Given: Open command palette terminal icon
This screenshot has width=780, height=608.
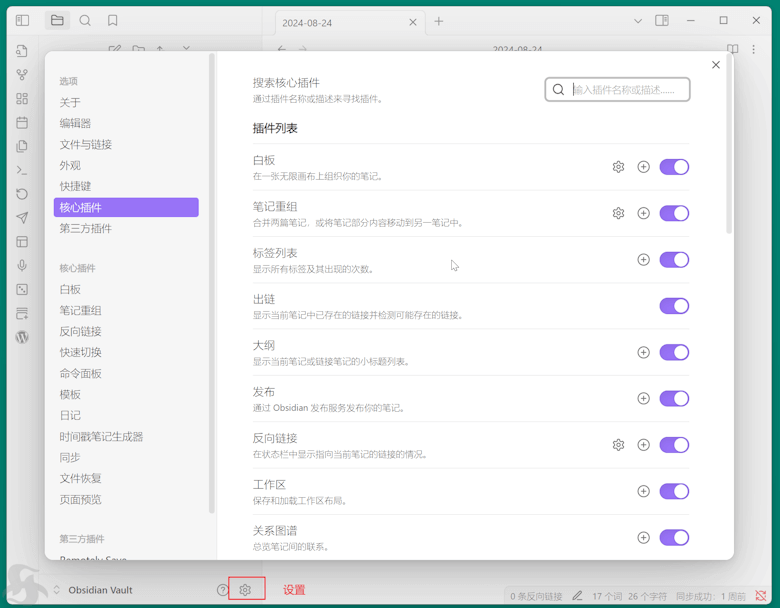Looking at the screenshot, I should click(x=22, y=170).
